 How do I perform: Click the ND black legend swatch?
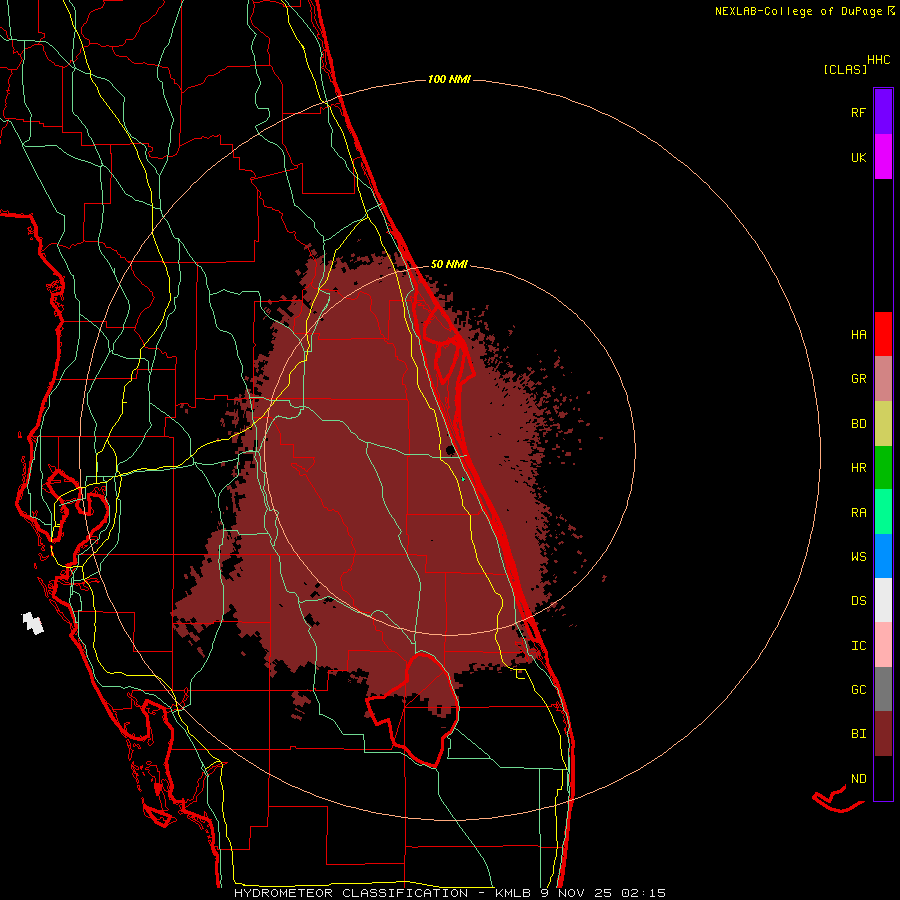tap(883, 778)
